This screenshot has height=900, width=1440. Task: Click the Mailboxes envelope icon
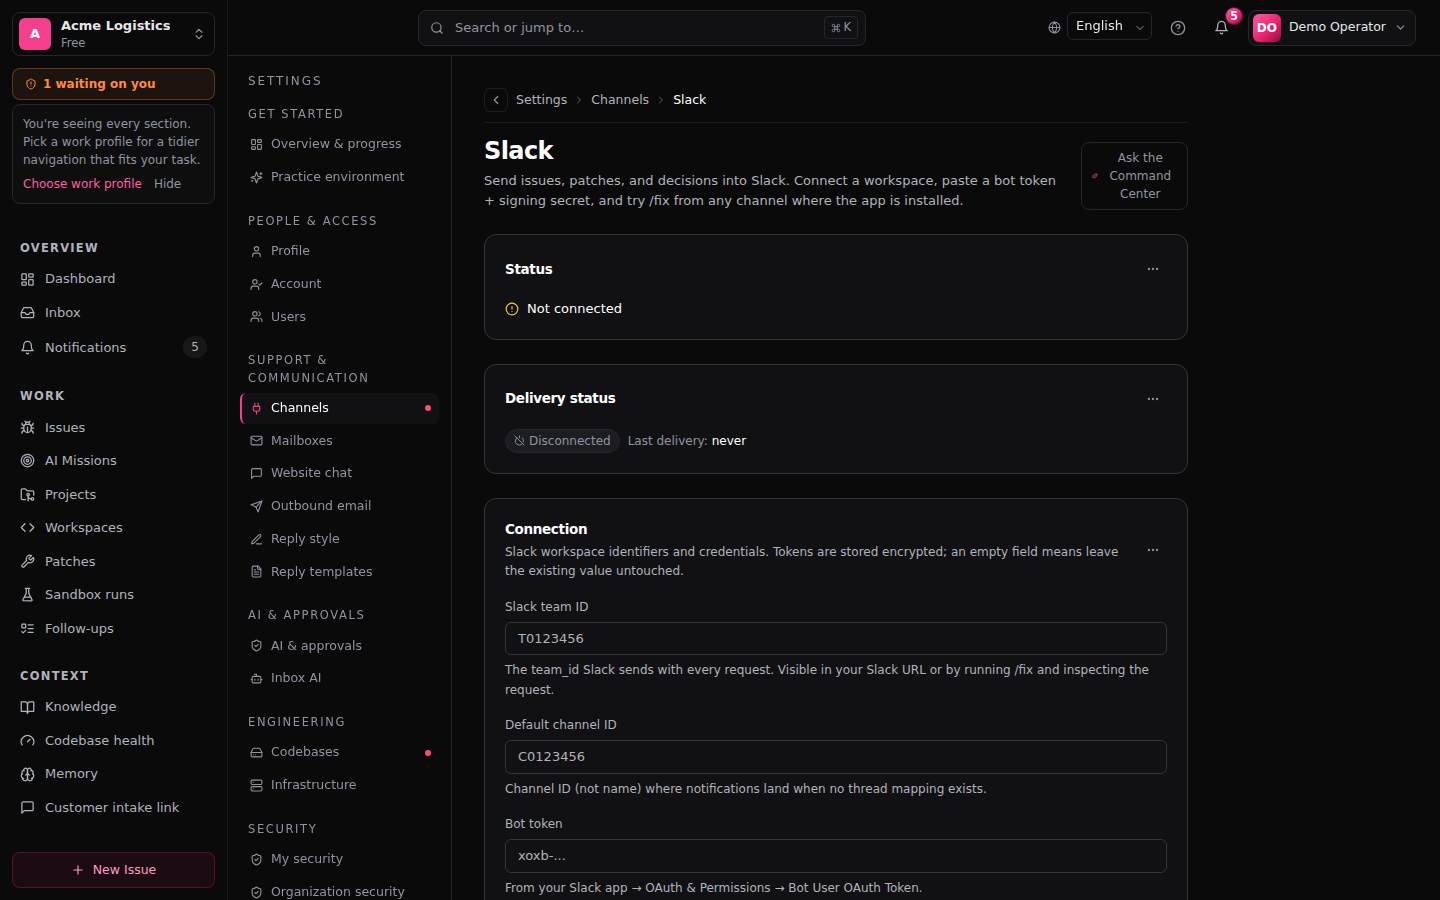257,441
